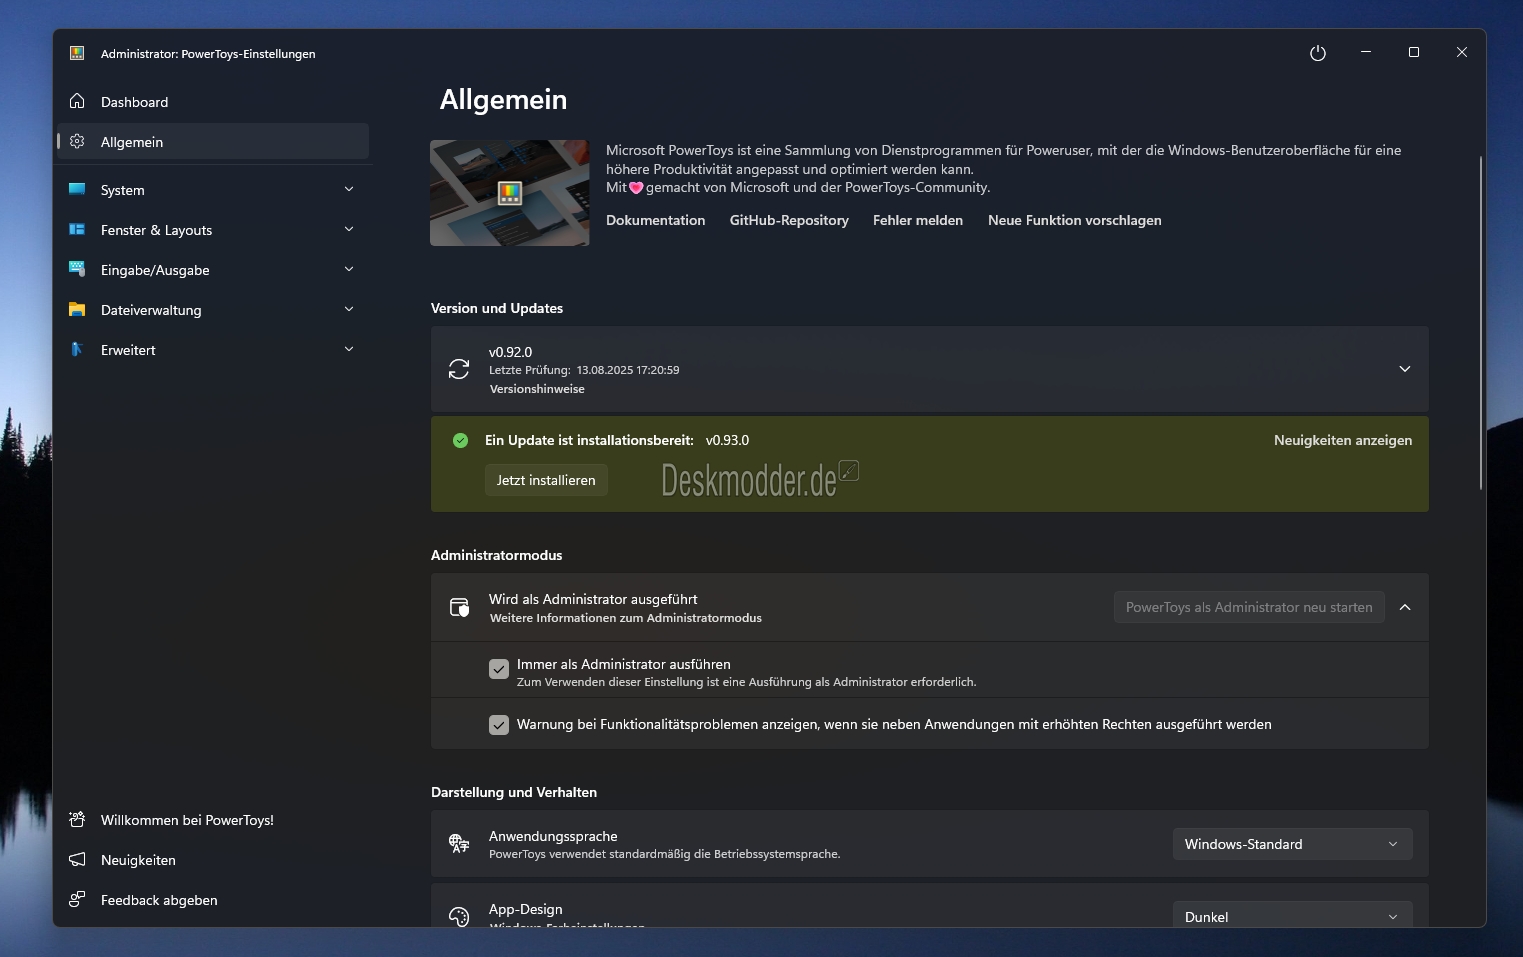This screenshot has height=957, width=1523.
Task: Click the Anwendungssprache language icon
Action: pos(459,843)
